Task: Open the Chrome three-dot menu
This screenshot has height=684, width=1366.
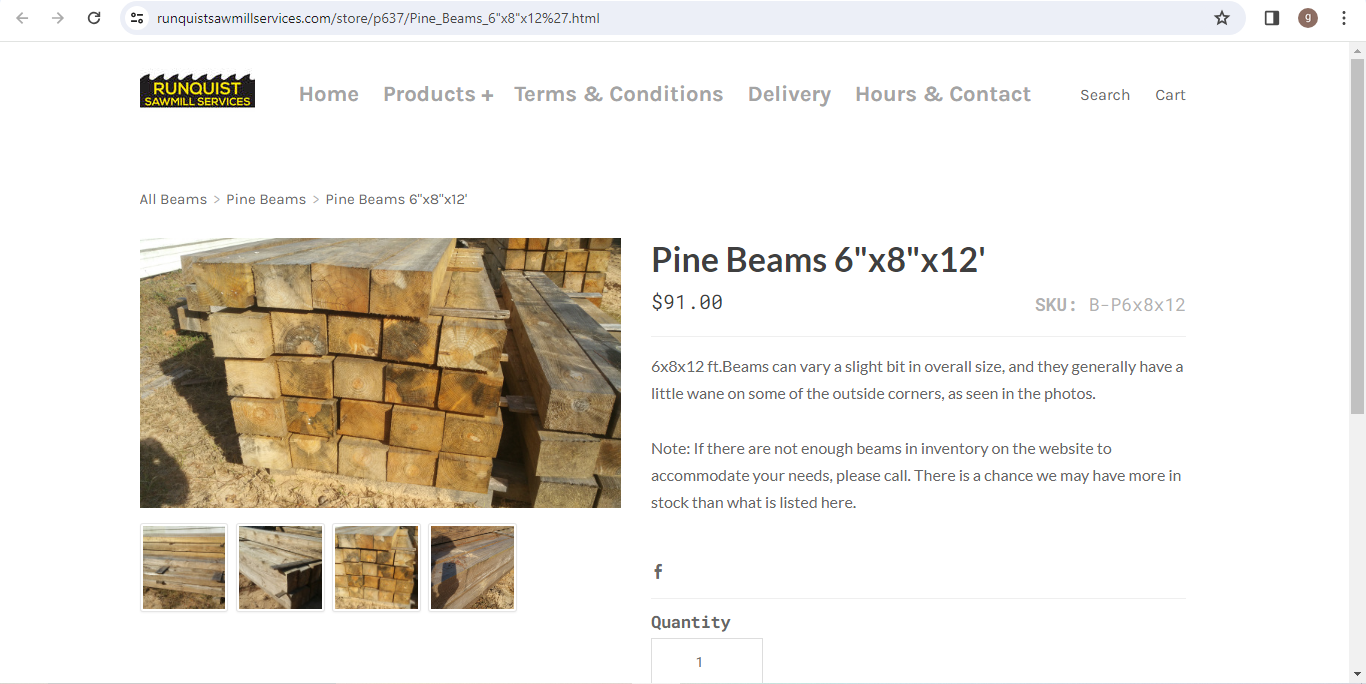Action: pyautogui.click(x=1344, y=18)
